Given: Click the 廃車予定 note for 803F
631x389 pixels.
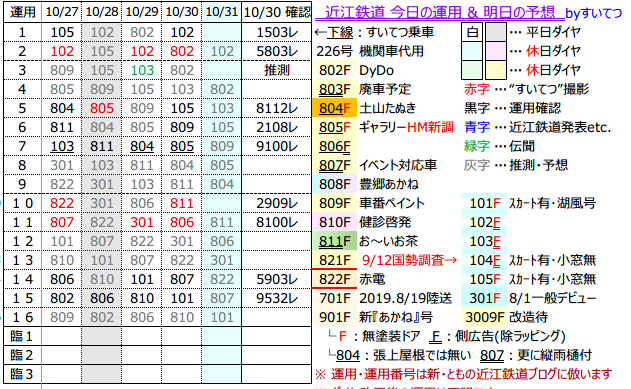Looking at the screenshot, I should pyautogui.click(x=385, y=89).
